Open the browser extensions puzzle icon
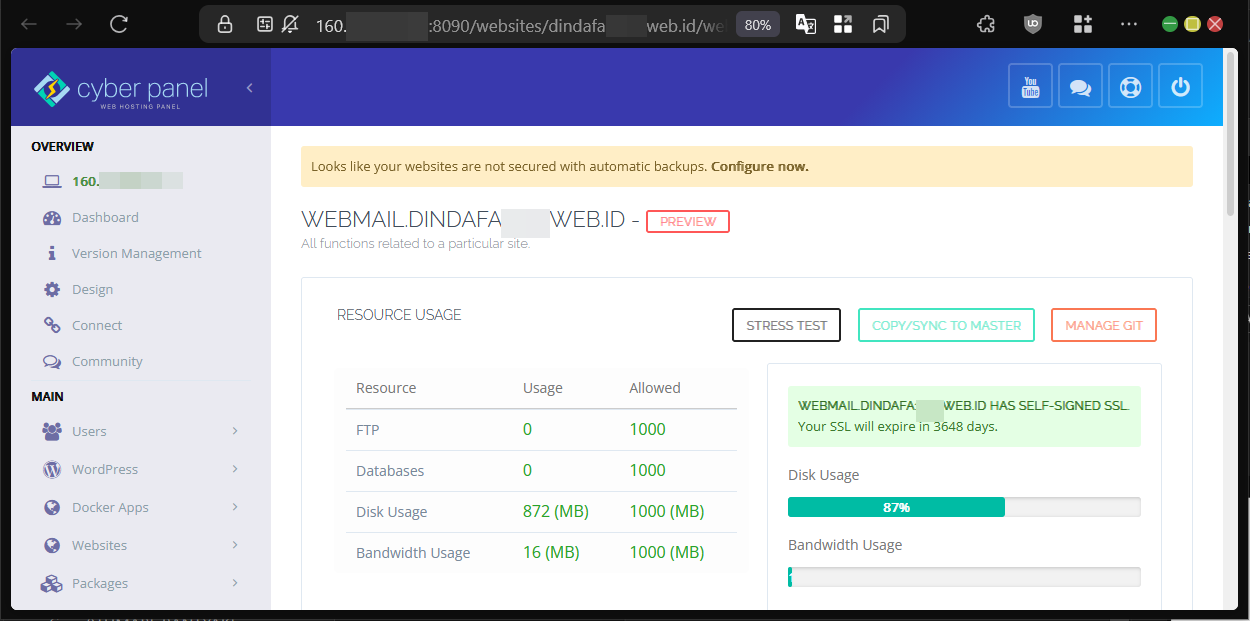The width and height of the screenshot is (1250, 621). (985, 24)
